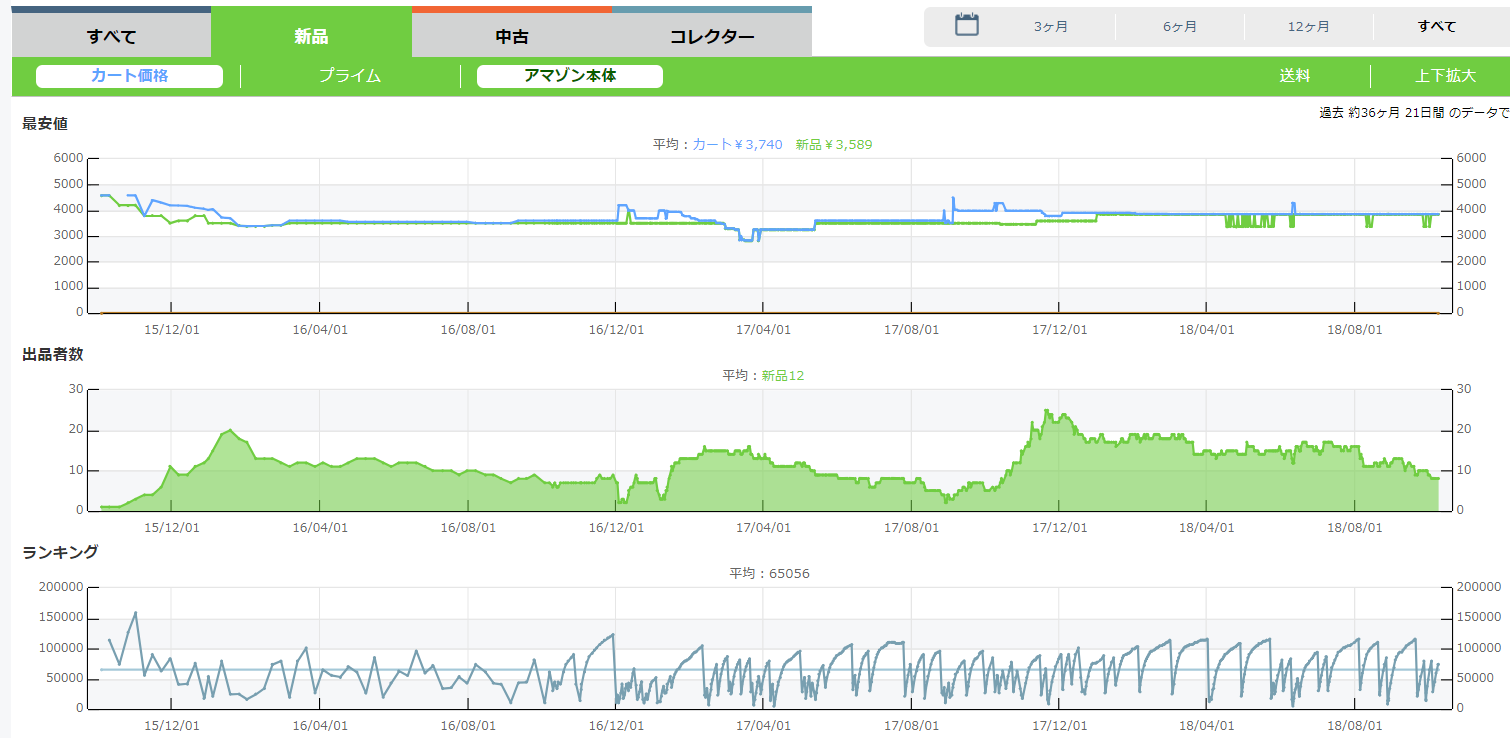Click the 17/04/01 marker on price chart axis

pyautogui.click(x=763, y=329)
